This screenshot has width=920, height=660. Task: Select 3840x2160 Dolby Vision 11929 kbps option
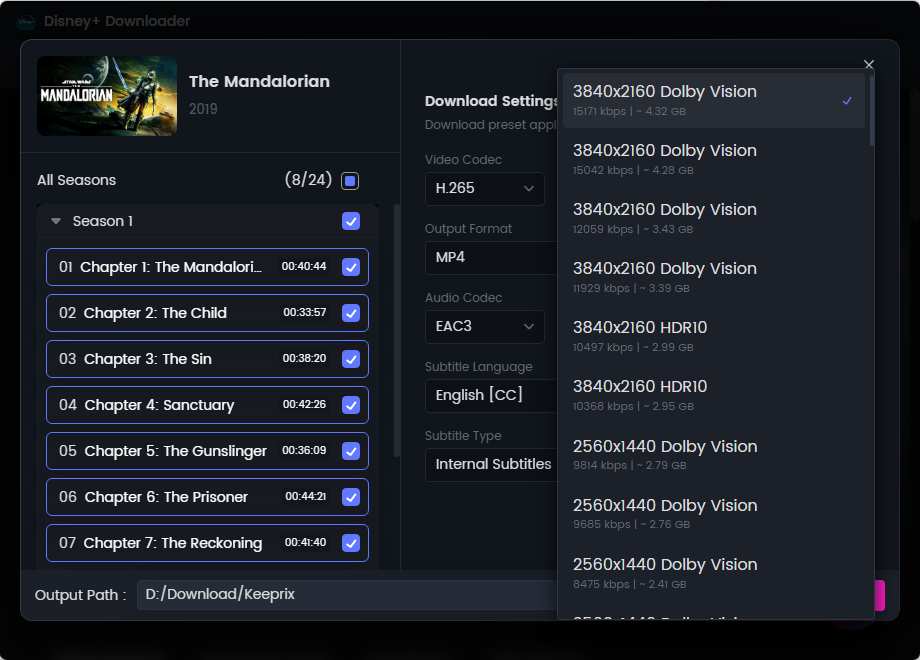(713, 277)
